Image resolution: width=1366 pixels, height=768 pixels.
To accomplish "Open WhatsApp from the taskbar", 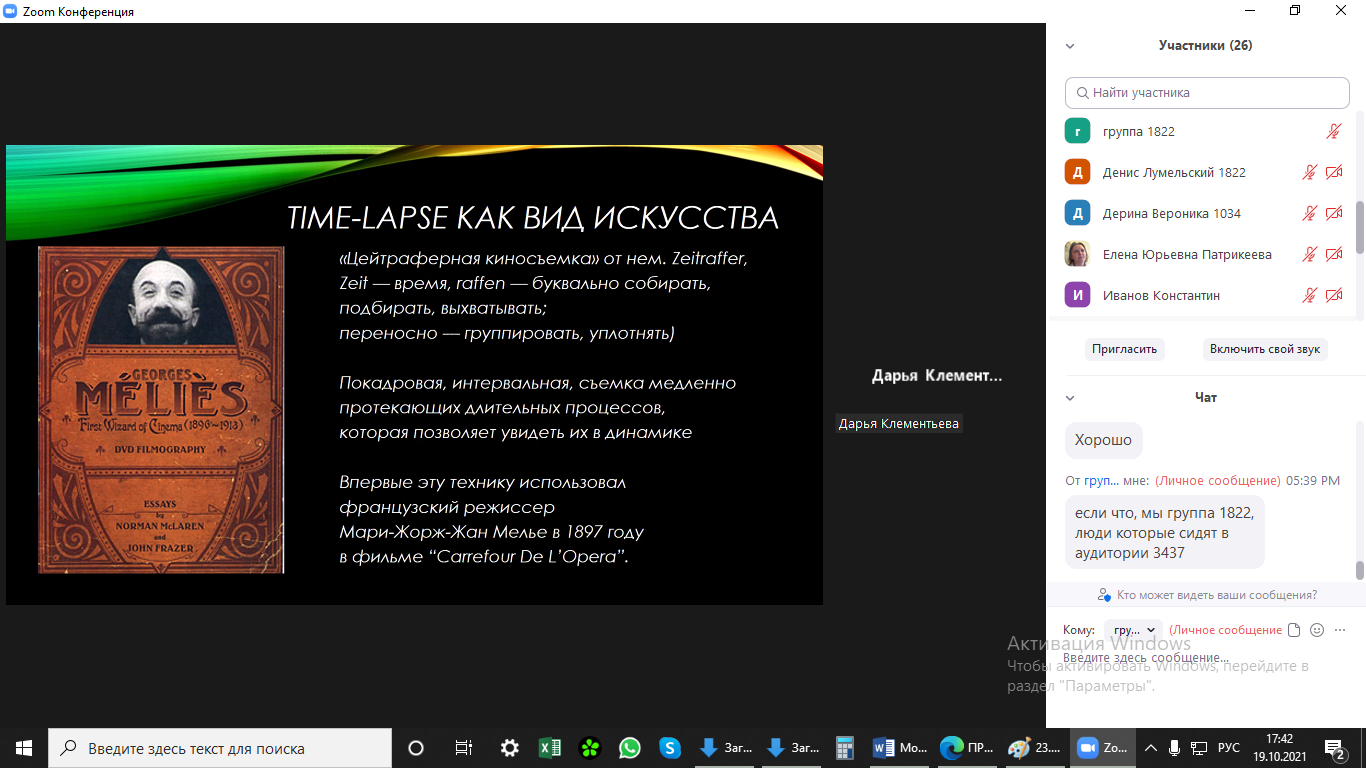I will (x=629, y=748).
